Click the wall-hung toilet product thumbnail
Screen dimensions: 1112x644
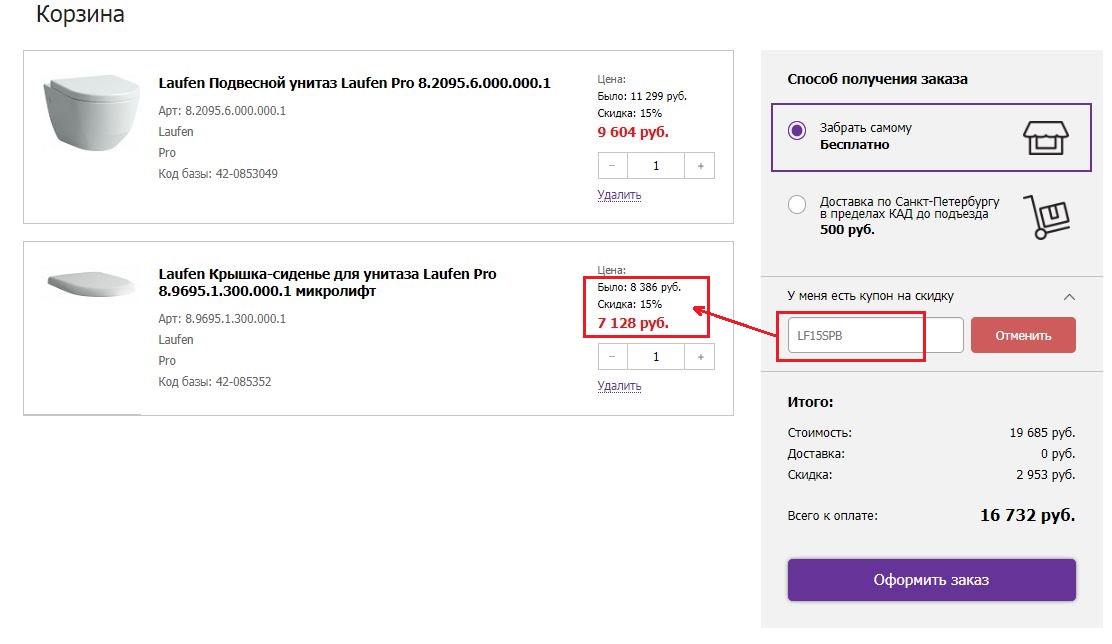pos(91,112)
